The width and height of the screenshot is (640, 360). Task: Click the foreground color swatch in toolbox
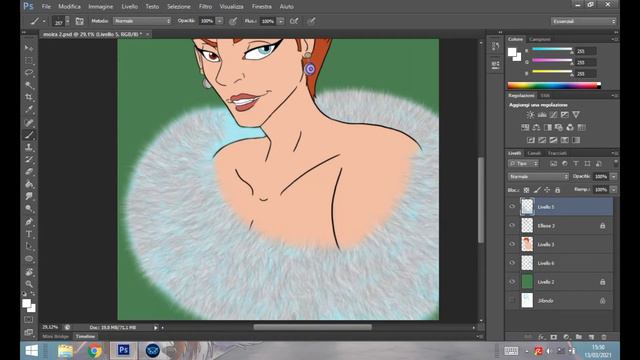point(27,303)
